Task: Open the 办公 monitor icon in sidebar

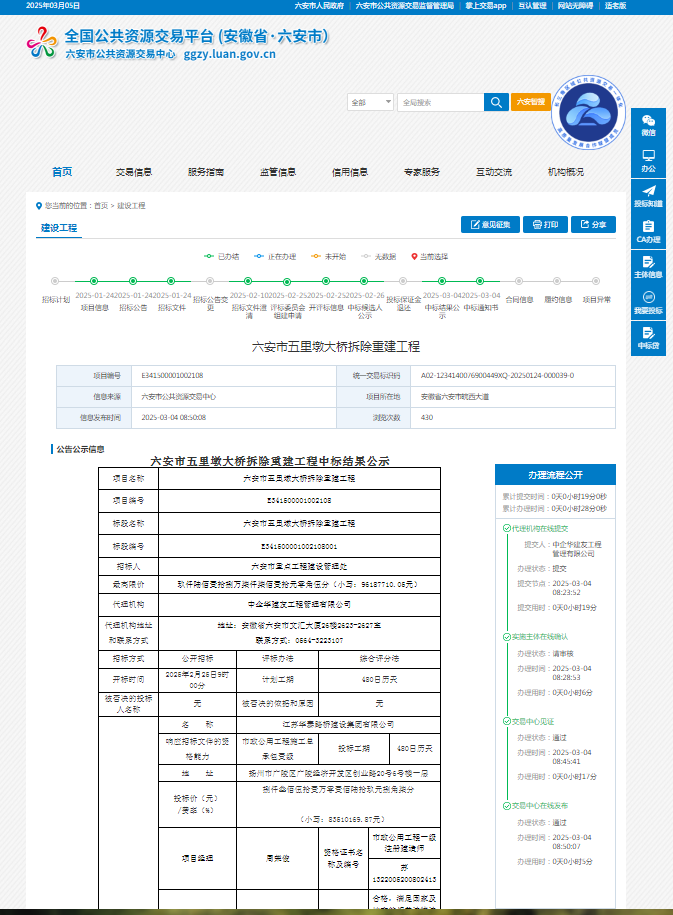Action: click(648, 161)
